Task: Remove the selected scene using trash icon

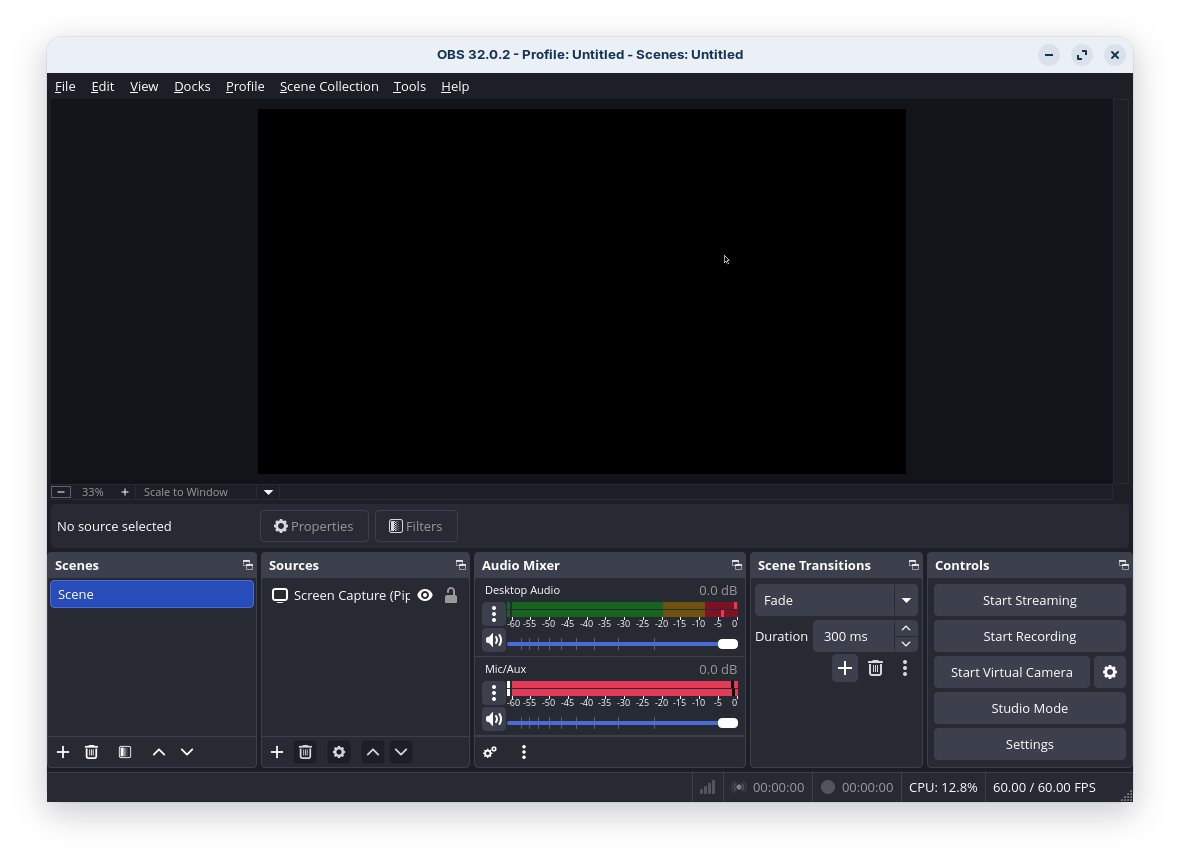Action: coord(91,752)
